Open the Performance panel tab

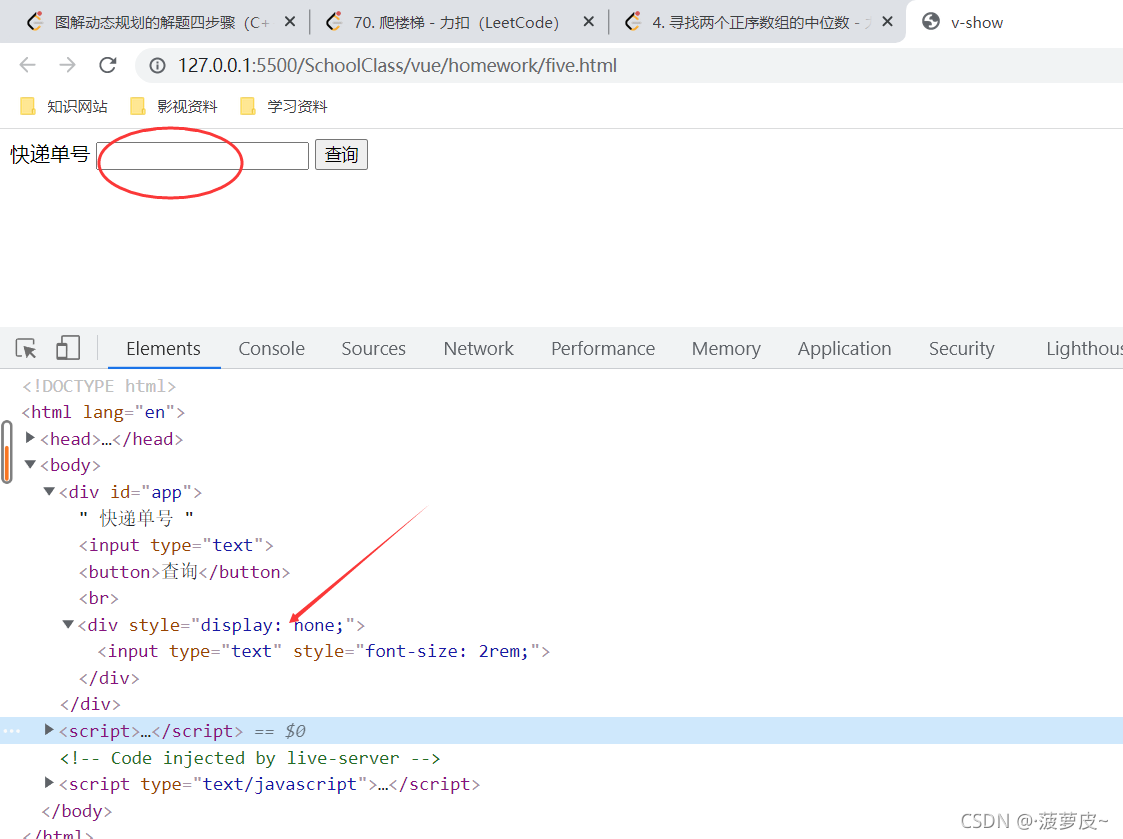click(x=603, y=349)
